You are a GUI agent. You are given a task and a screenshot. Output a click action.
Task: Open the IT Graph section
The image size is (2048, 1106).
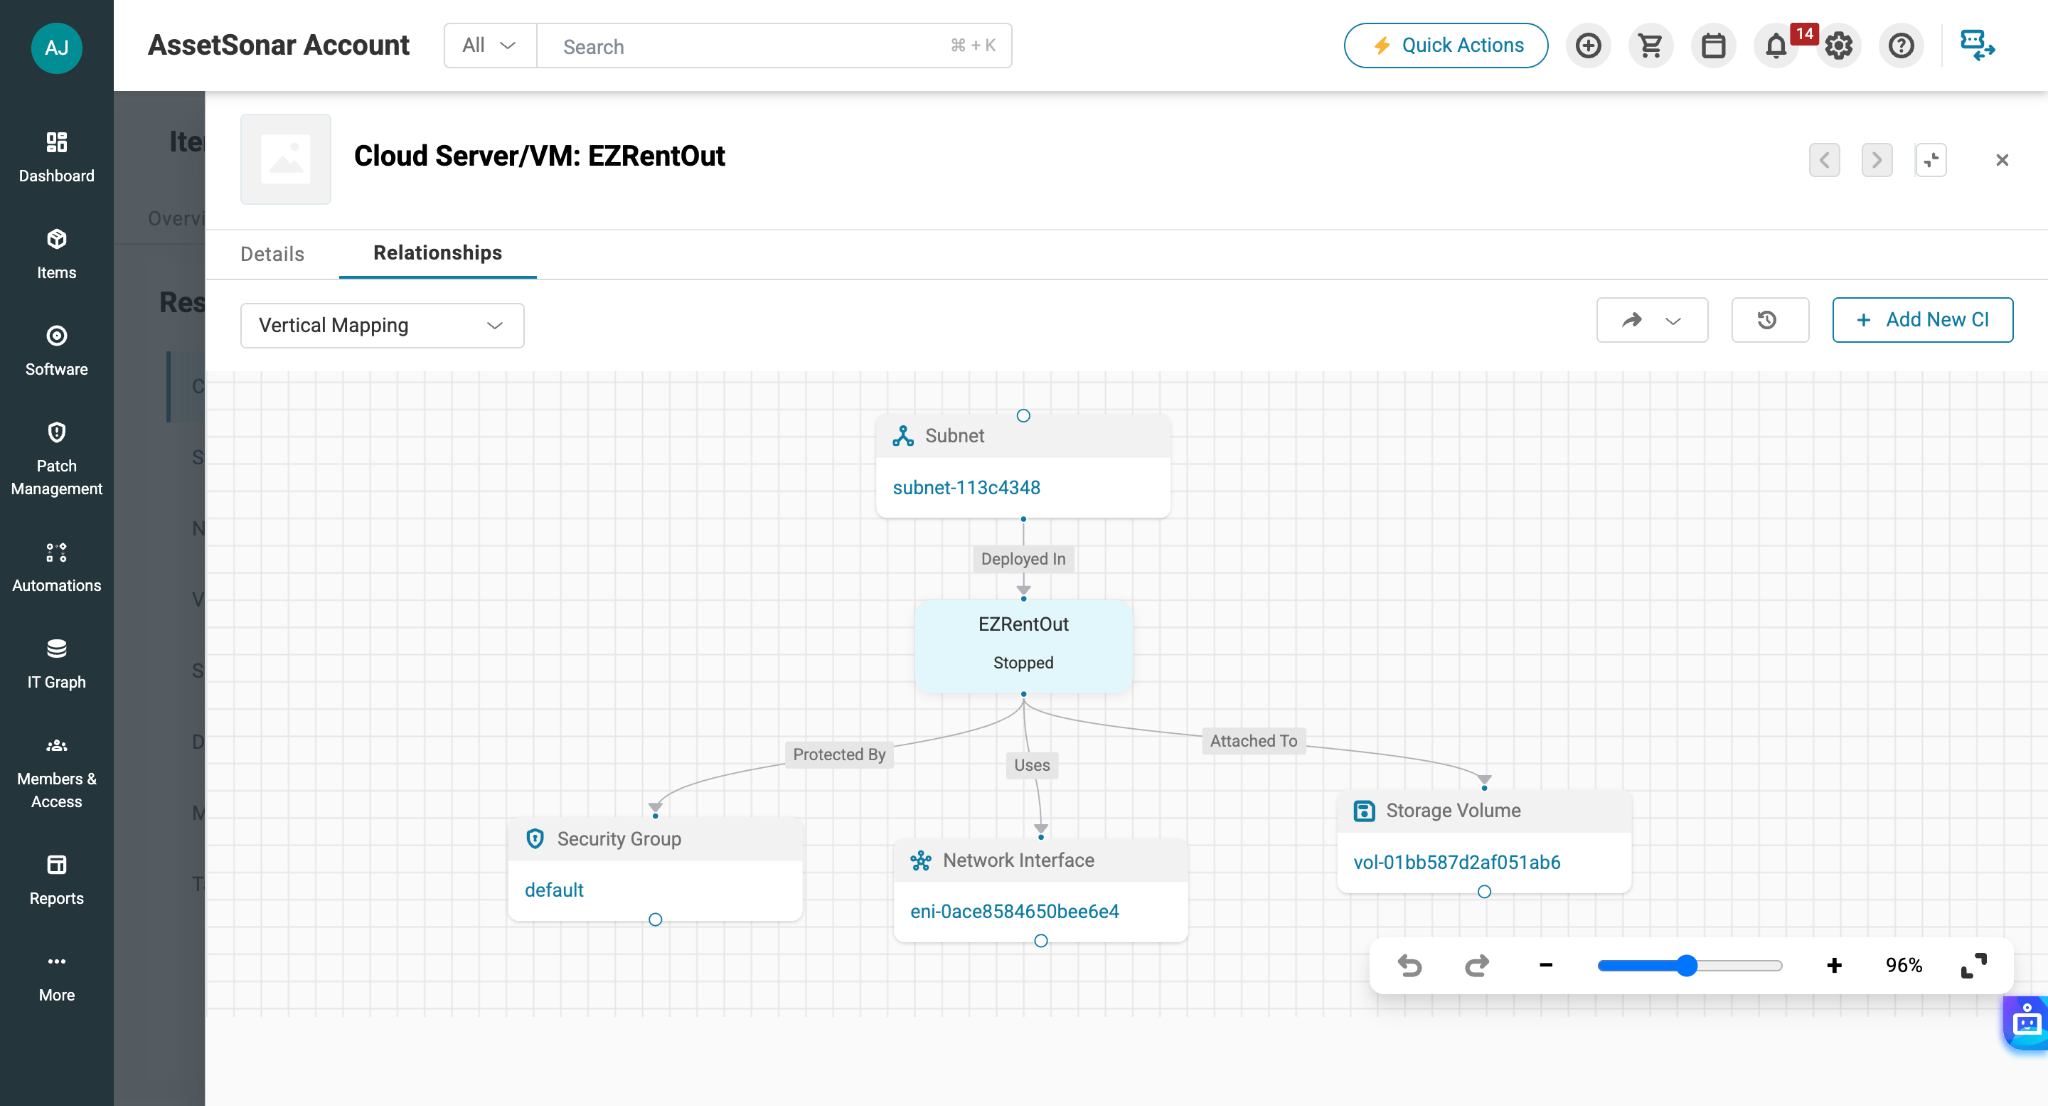point(57,664)
